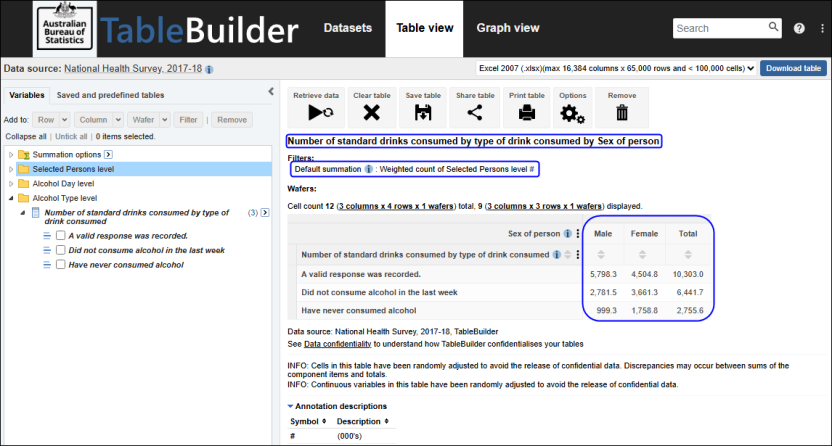Click the info icon next to Sex of person
This screenshot has height=446, width=832.
567,234
